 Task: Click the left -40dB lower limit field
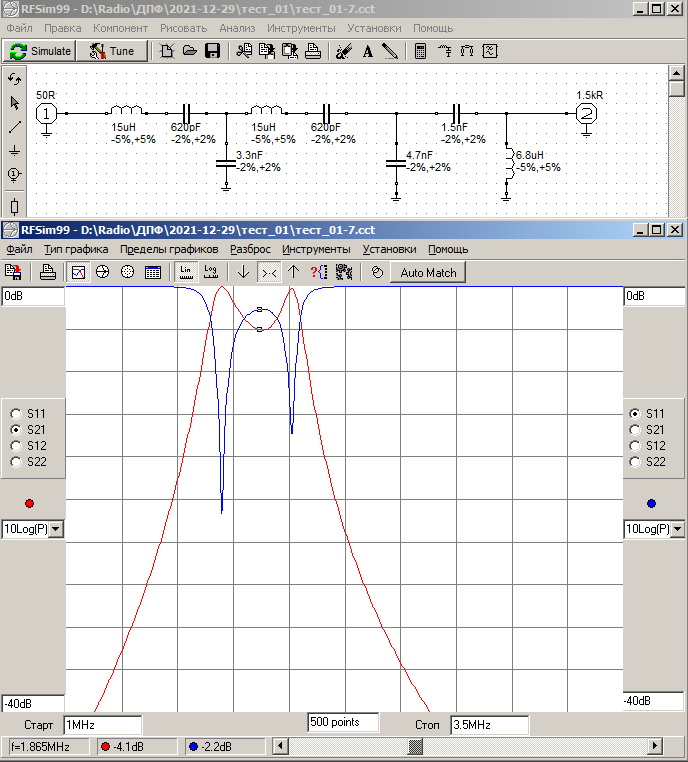[x=33, y=703]
